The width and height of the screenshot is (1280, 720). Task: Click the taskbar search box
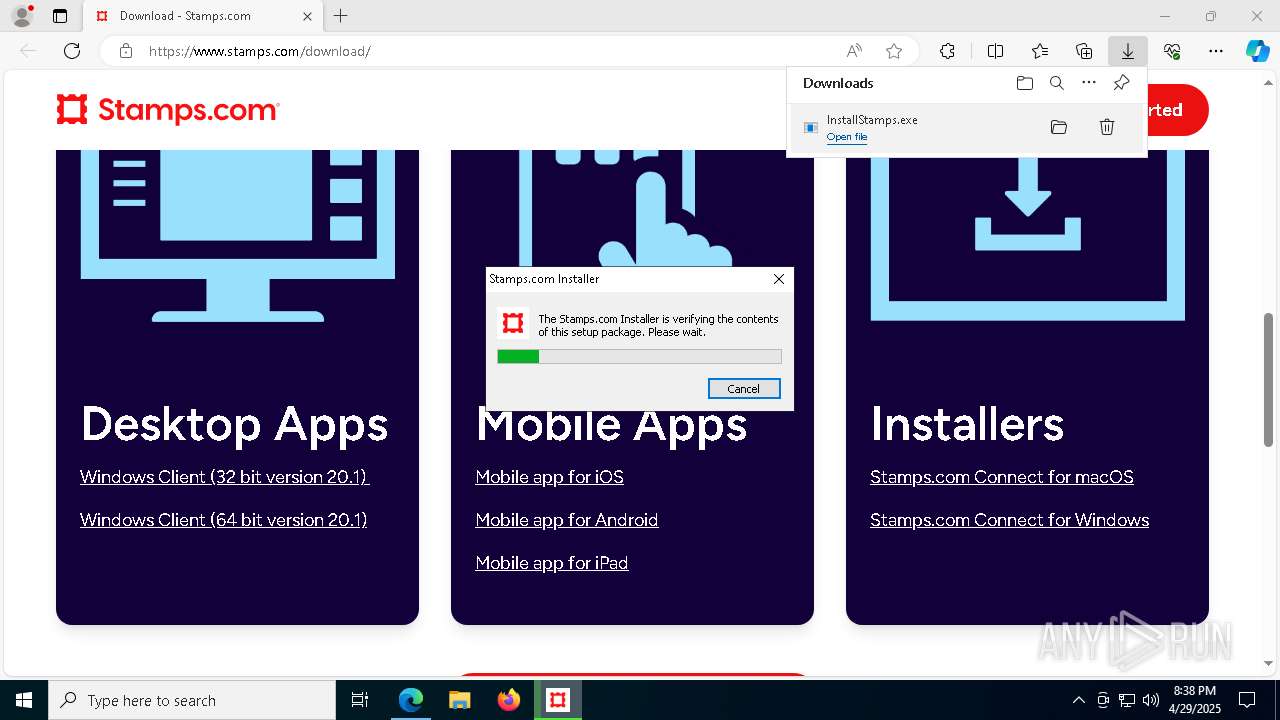click(x=192, y=700)
